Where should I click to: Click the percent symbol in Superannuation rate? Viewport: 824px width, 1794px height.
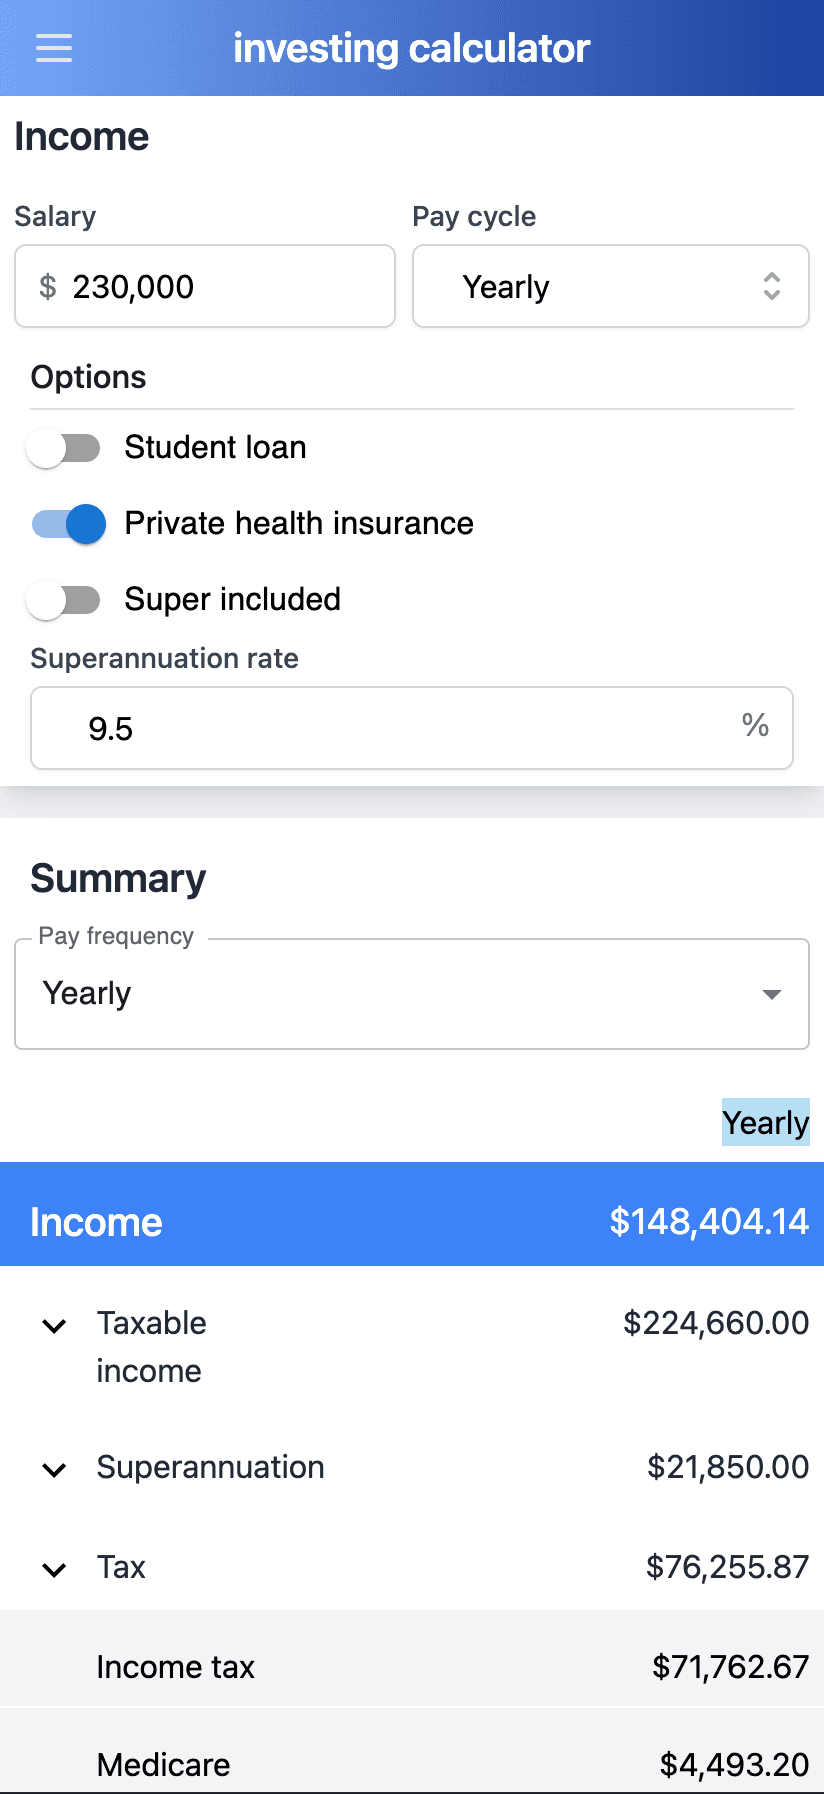(755, 726)
